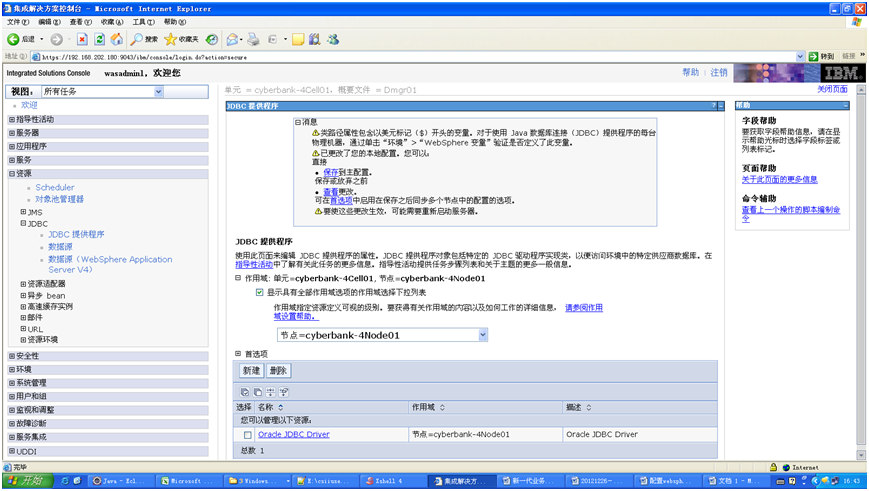Click the scrollbar down arrow
869x491 pixels.
click(861, 455)
